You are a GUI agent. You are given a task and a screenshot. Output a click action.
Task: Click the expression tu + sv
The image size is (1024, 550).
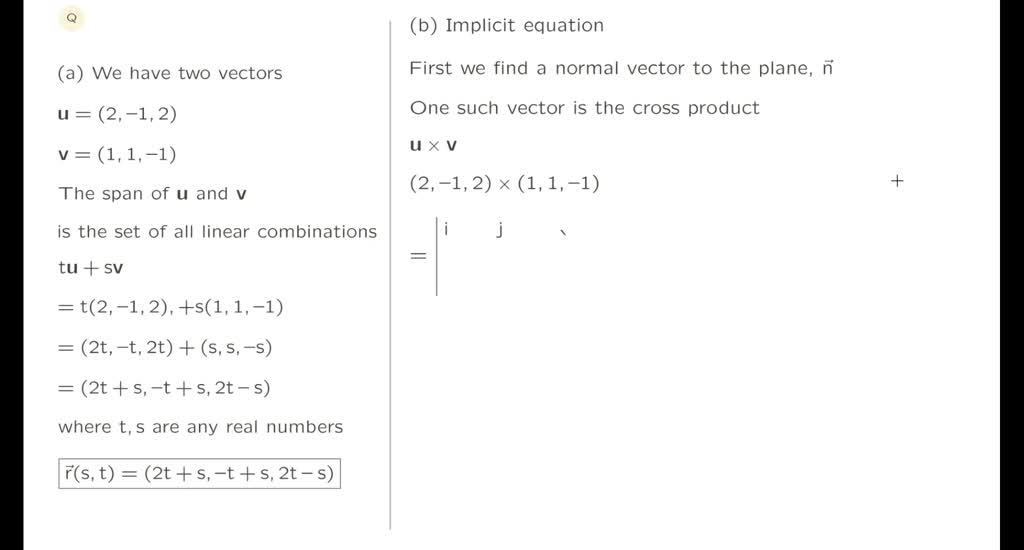[91, 268]
